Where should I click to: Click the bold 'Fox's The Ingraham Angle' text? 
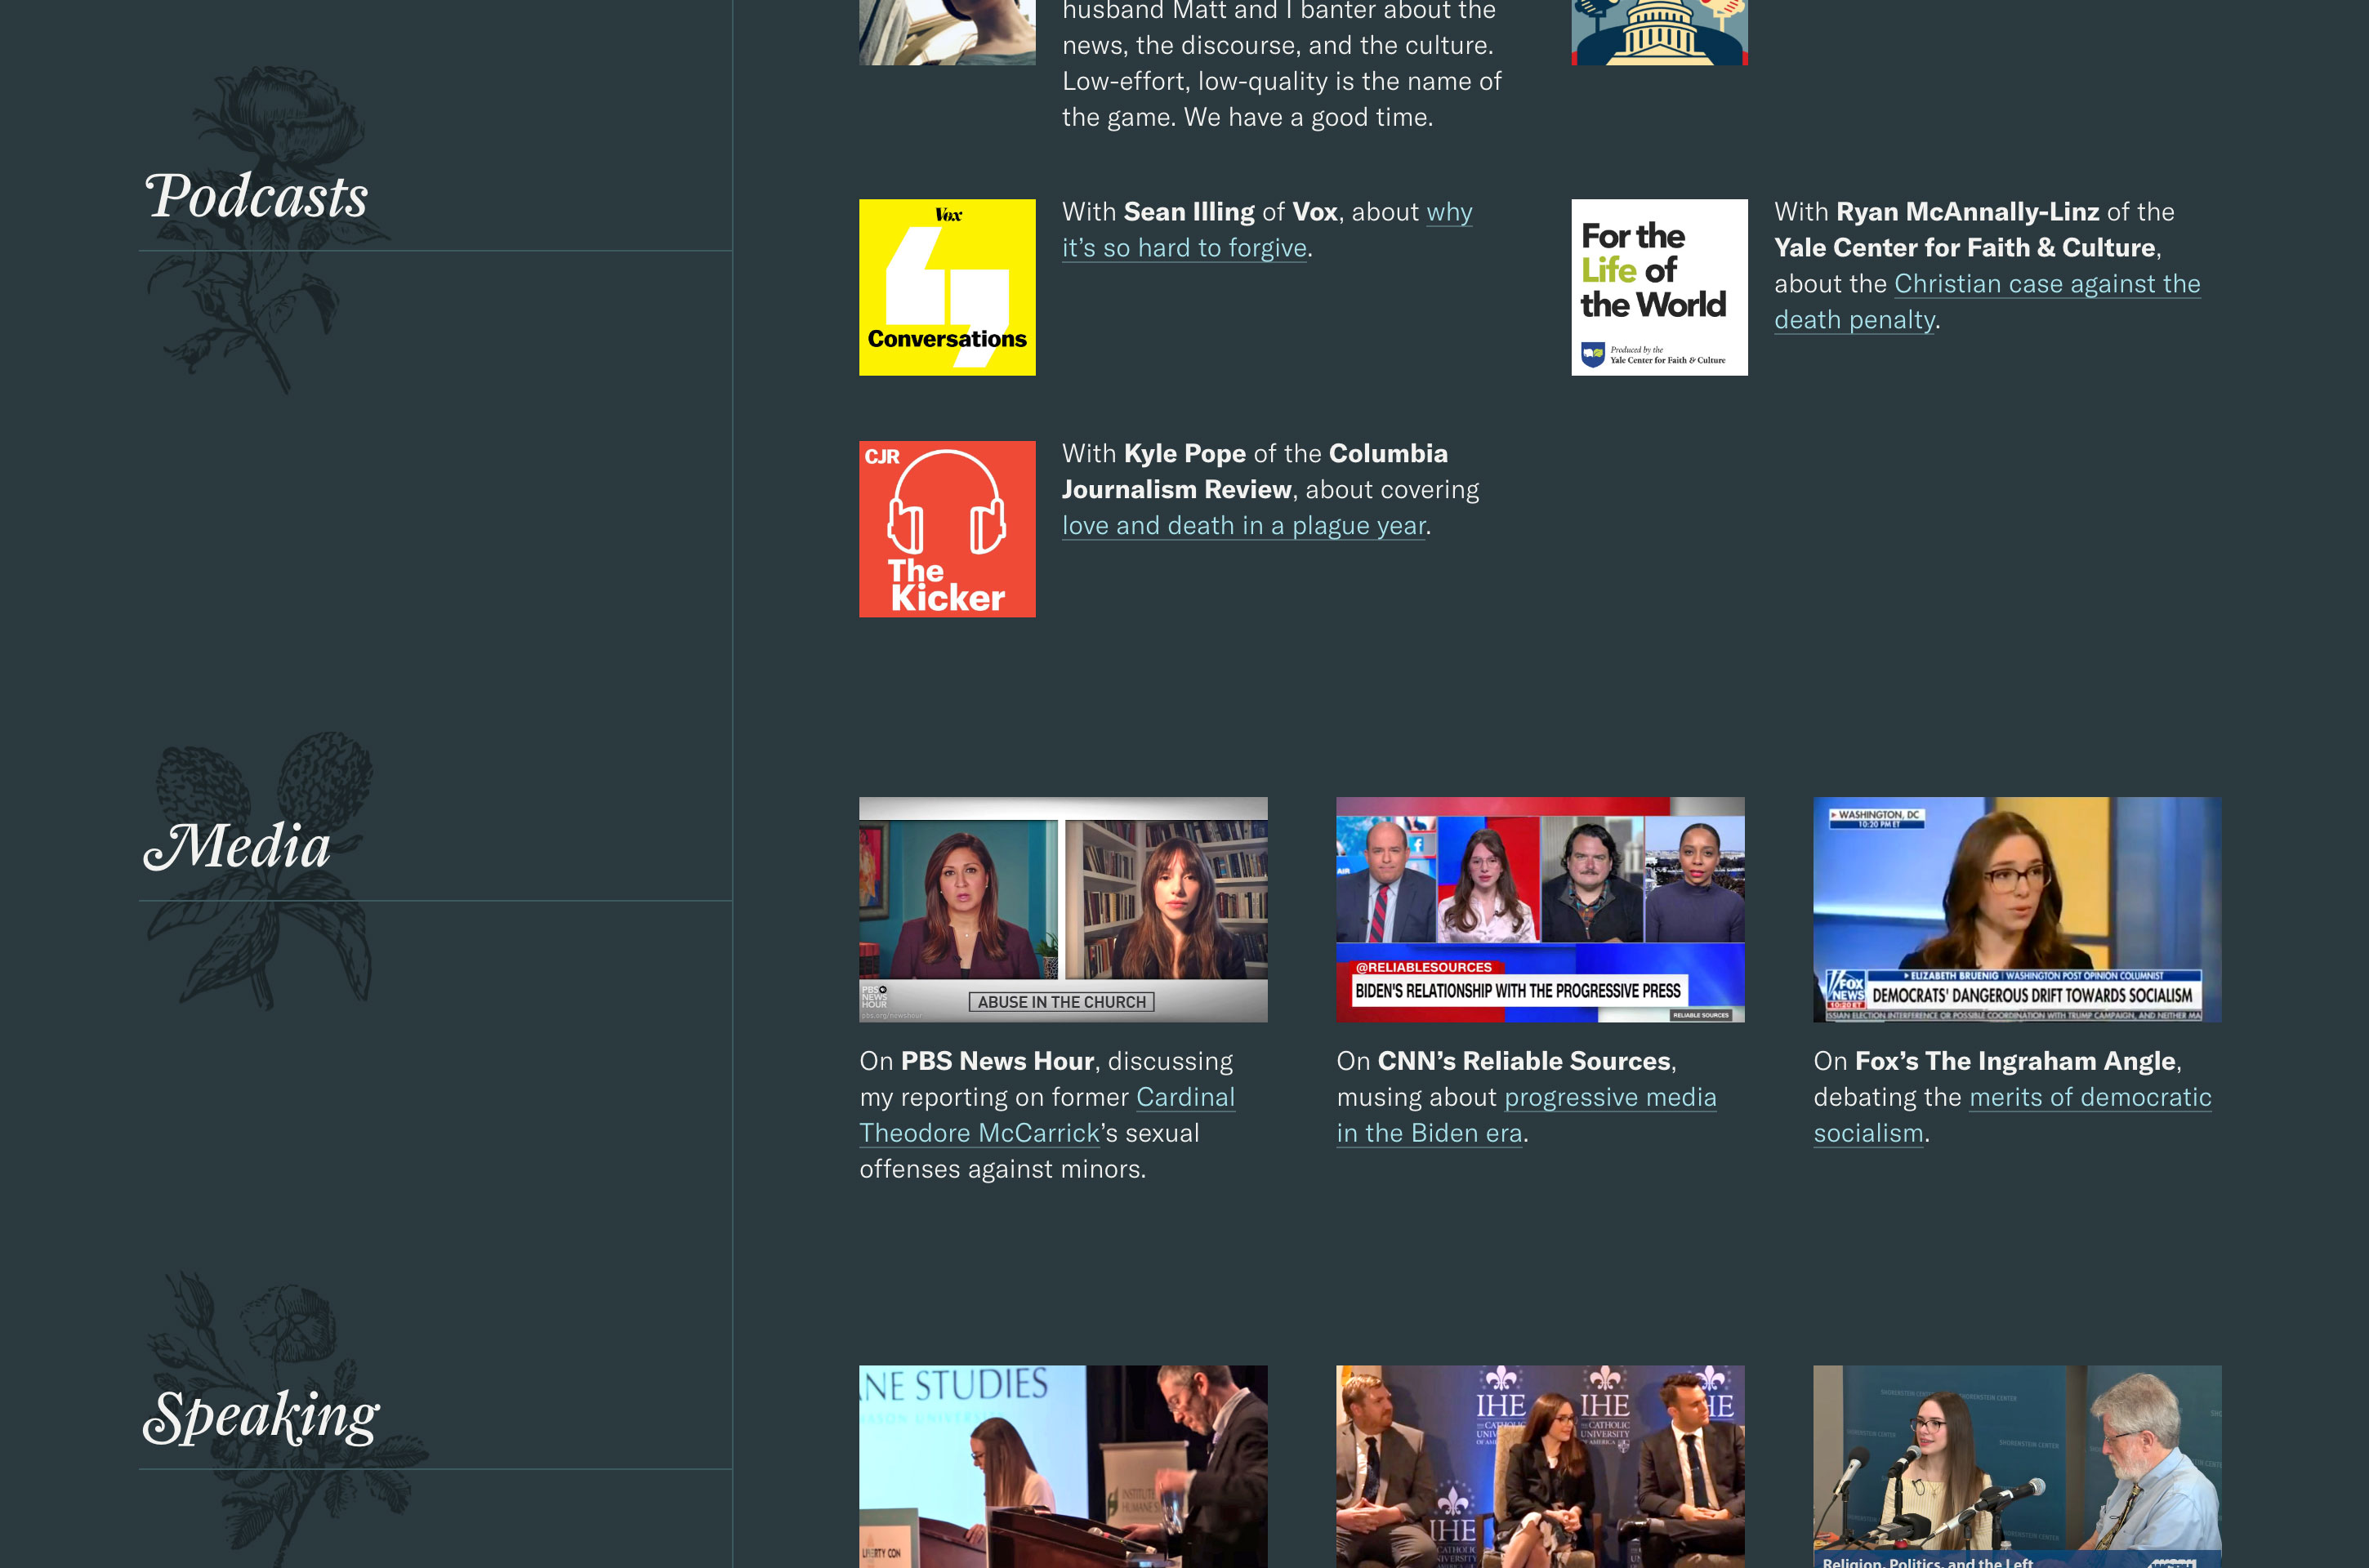click(x=2015, y=1061)
